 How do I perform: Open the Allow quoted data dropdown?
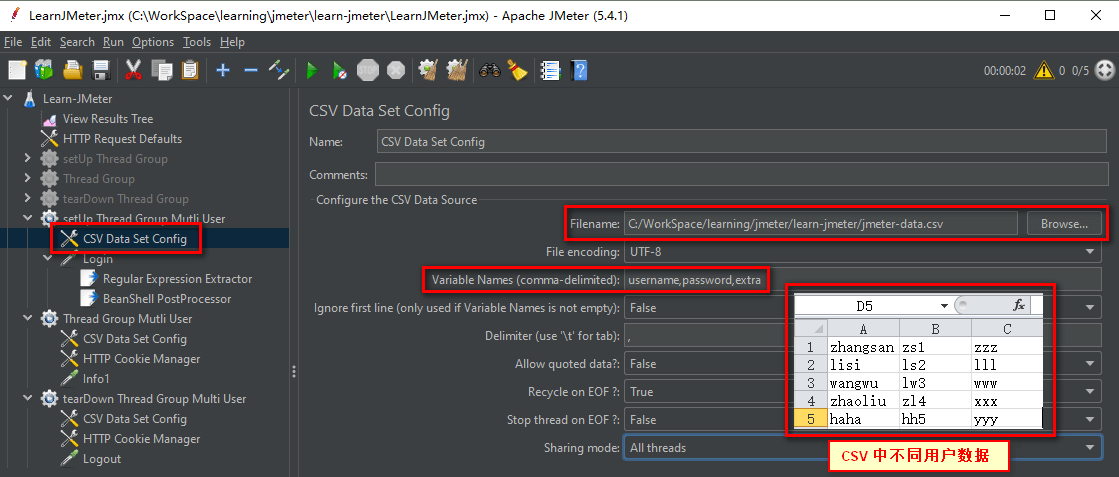[863, 364]
